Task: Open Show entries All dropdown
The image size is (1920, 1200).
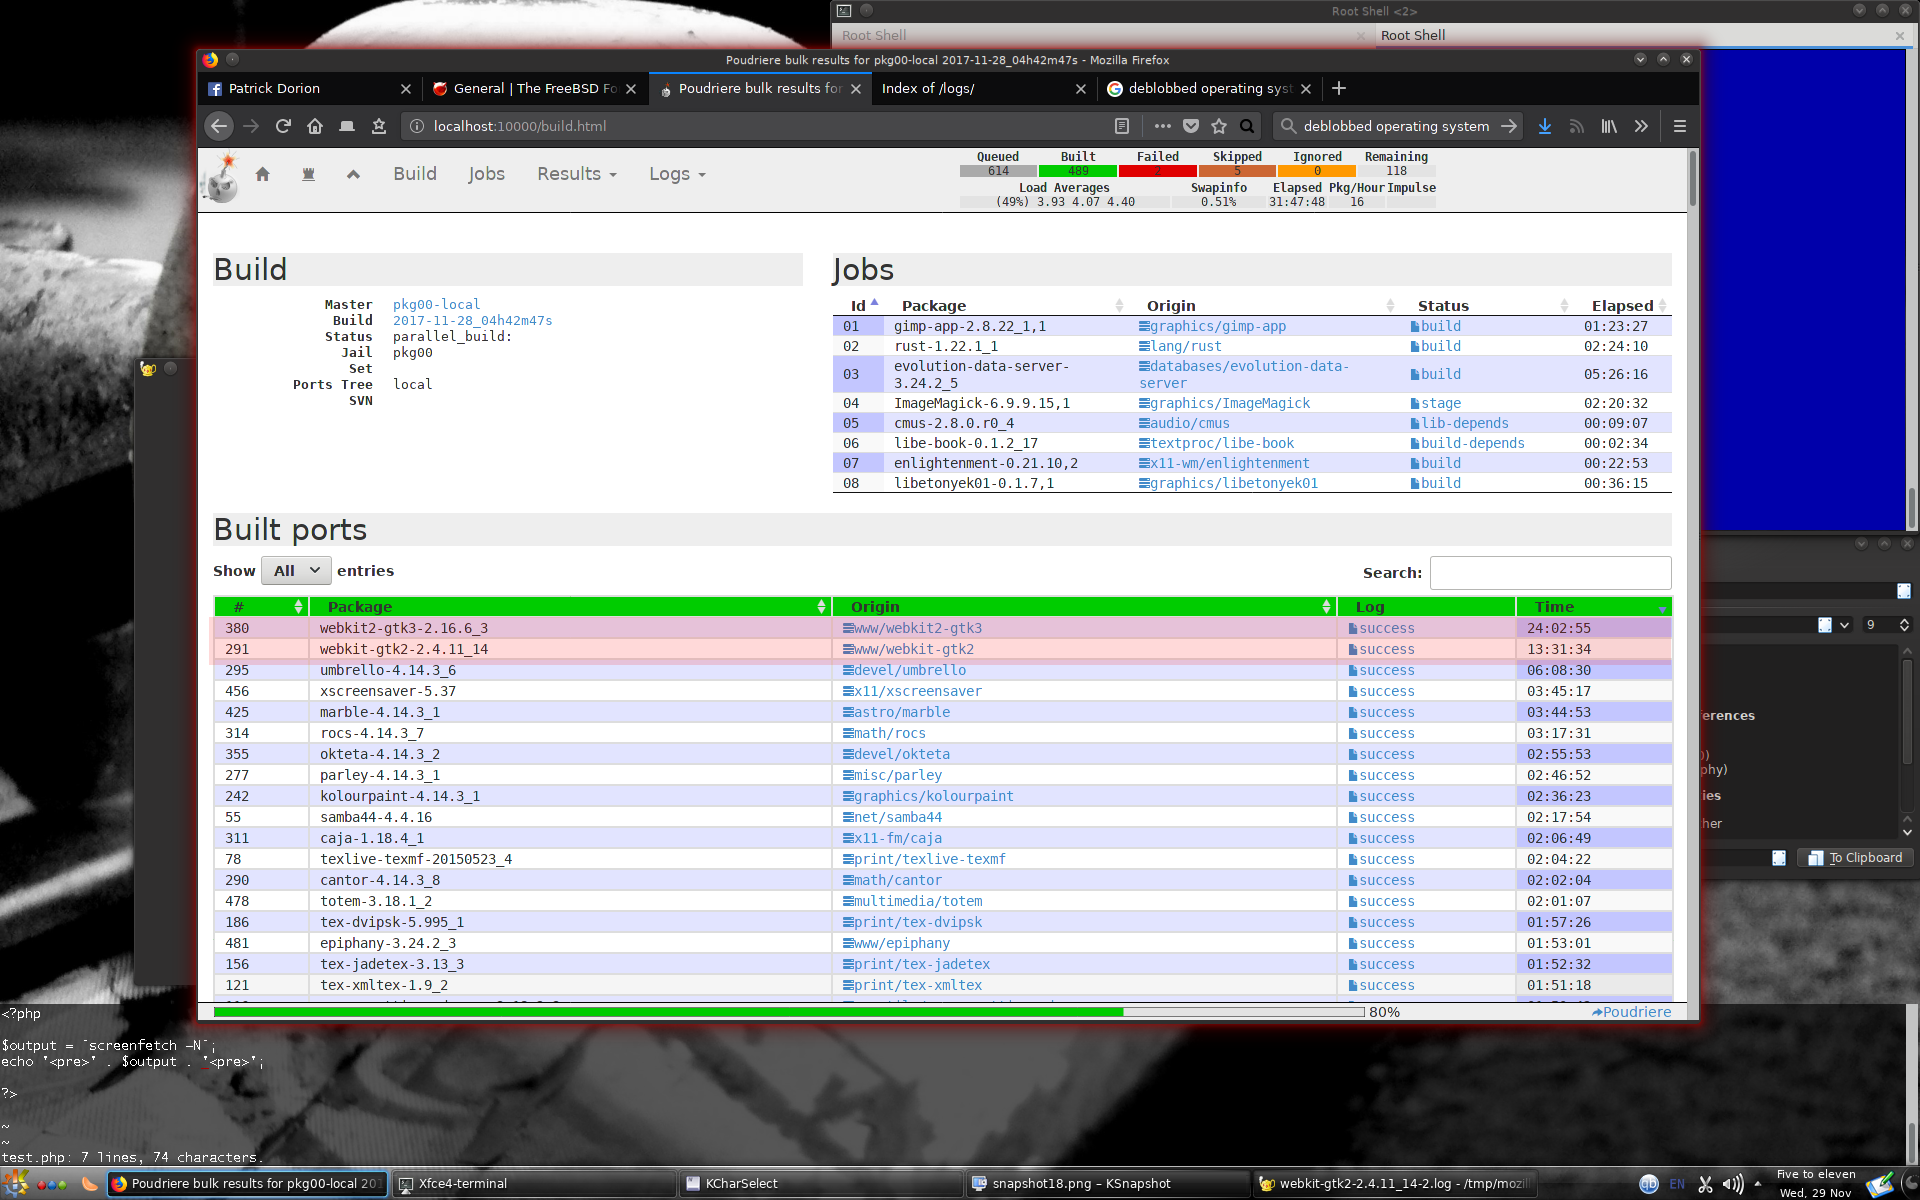Action: 296,571
